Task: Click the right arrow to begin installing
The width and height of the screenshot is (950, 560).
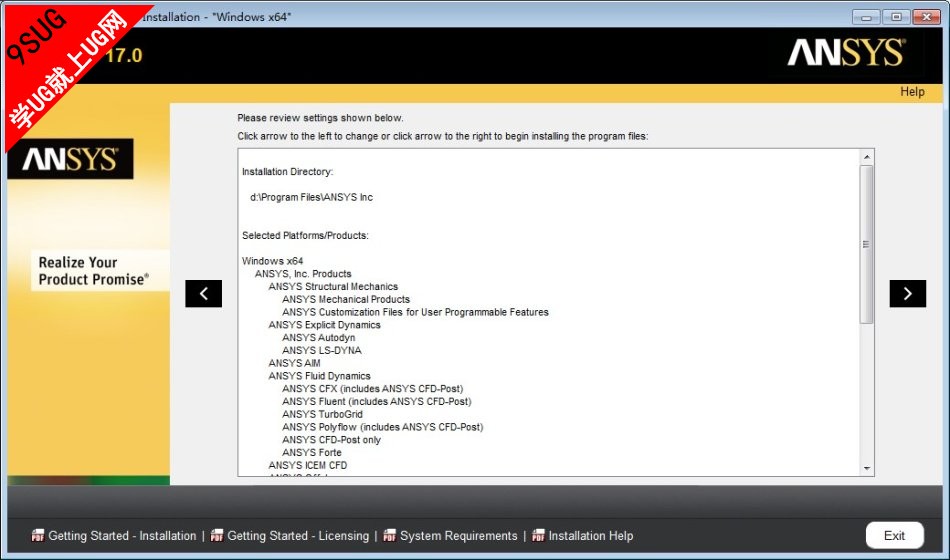Action: (908, 293)
